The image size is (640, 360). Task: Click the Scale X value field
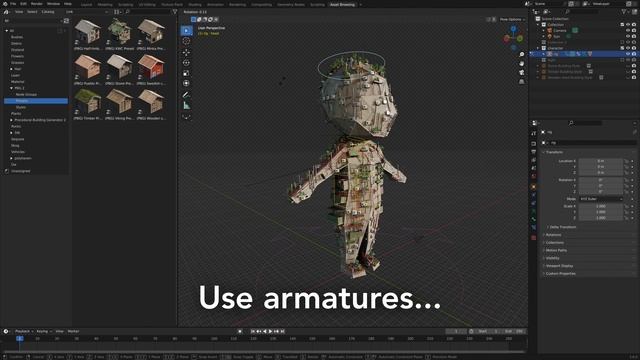(601, 207)
